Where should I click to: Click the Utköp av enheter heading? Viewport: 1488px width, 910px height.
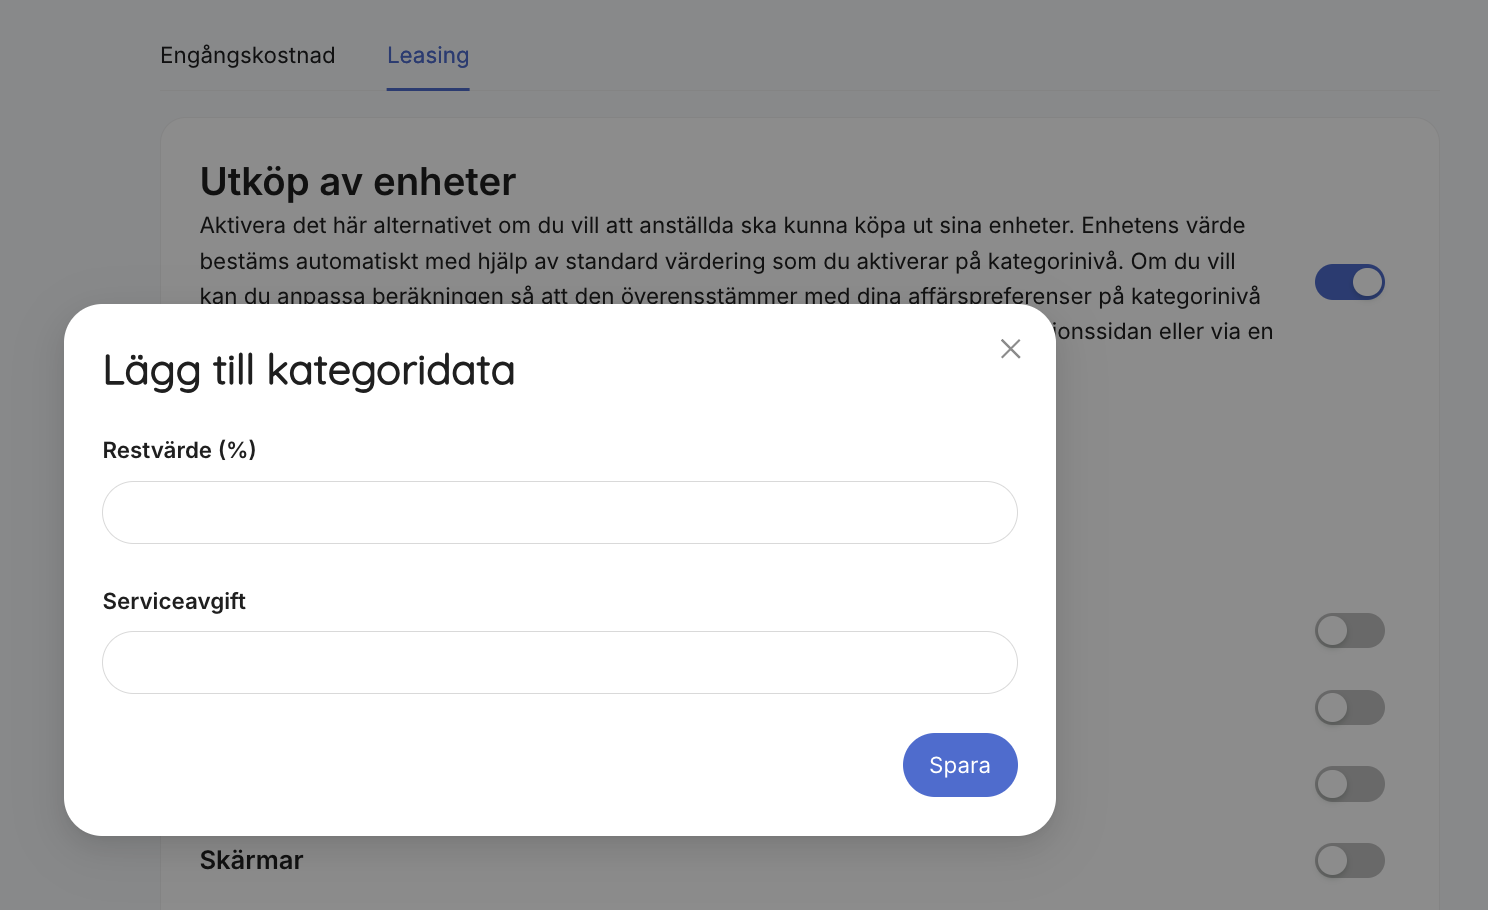click(x=358, y=182)
